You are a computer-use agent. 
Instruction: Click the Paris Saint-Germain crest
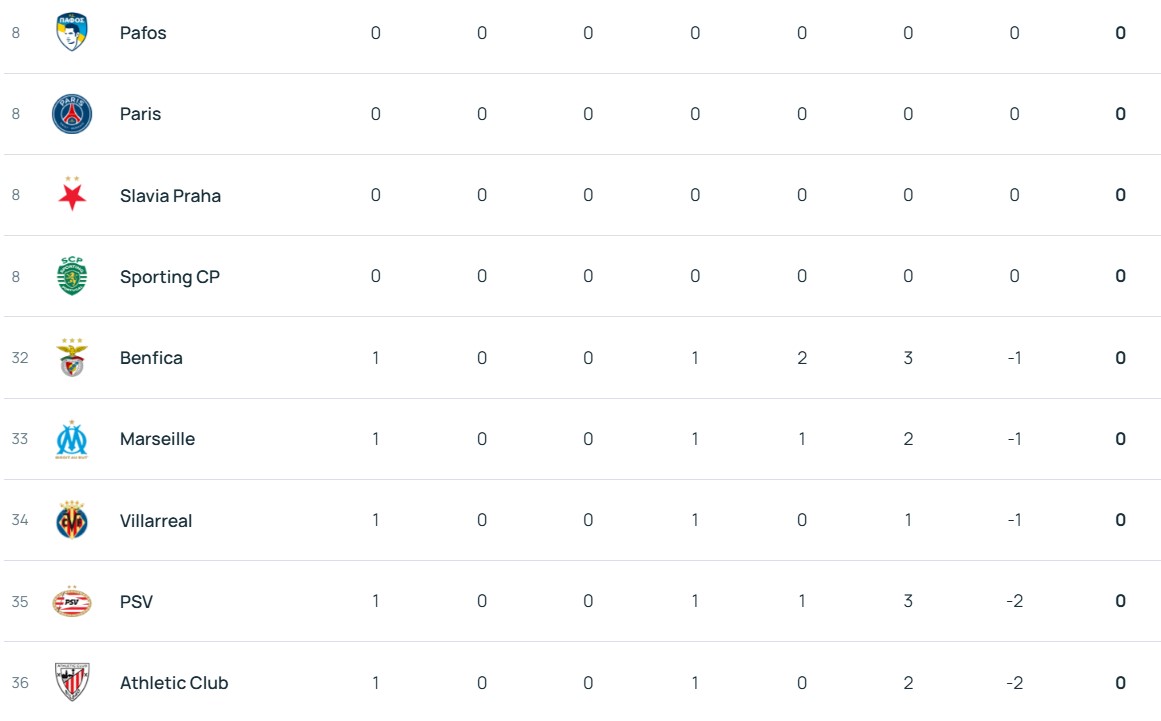point(72,114)
